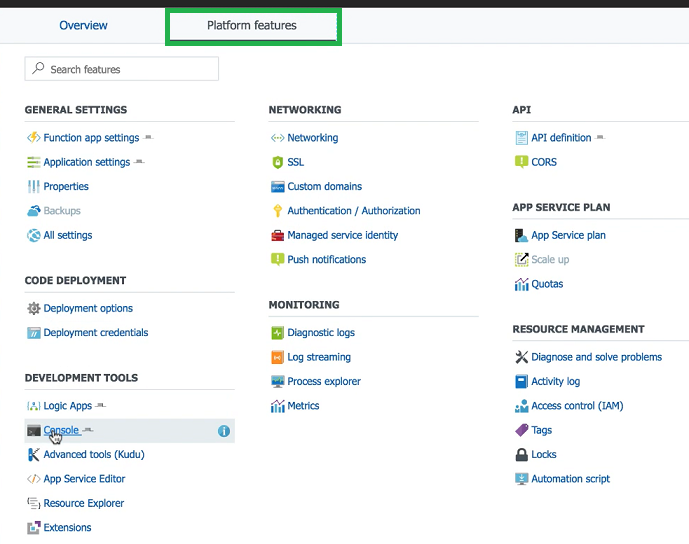Switch to the Overview tab
Image resolution: width=689 pixels, height=544 pixels.
(83, 25)
